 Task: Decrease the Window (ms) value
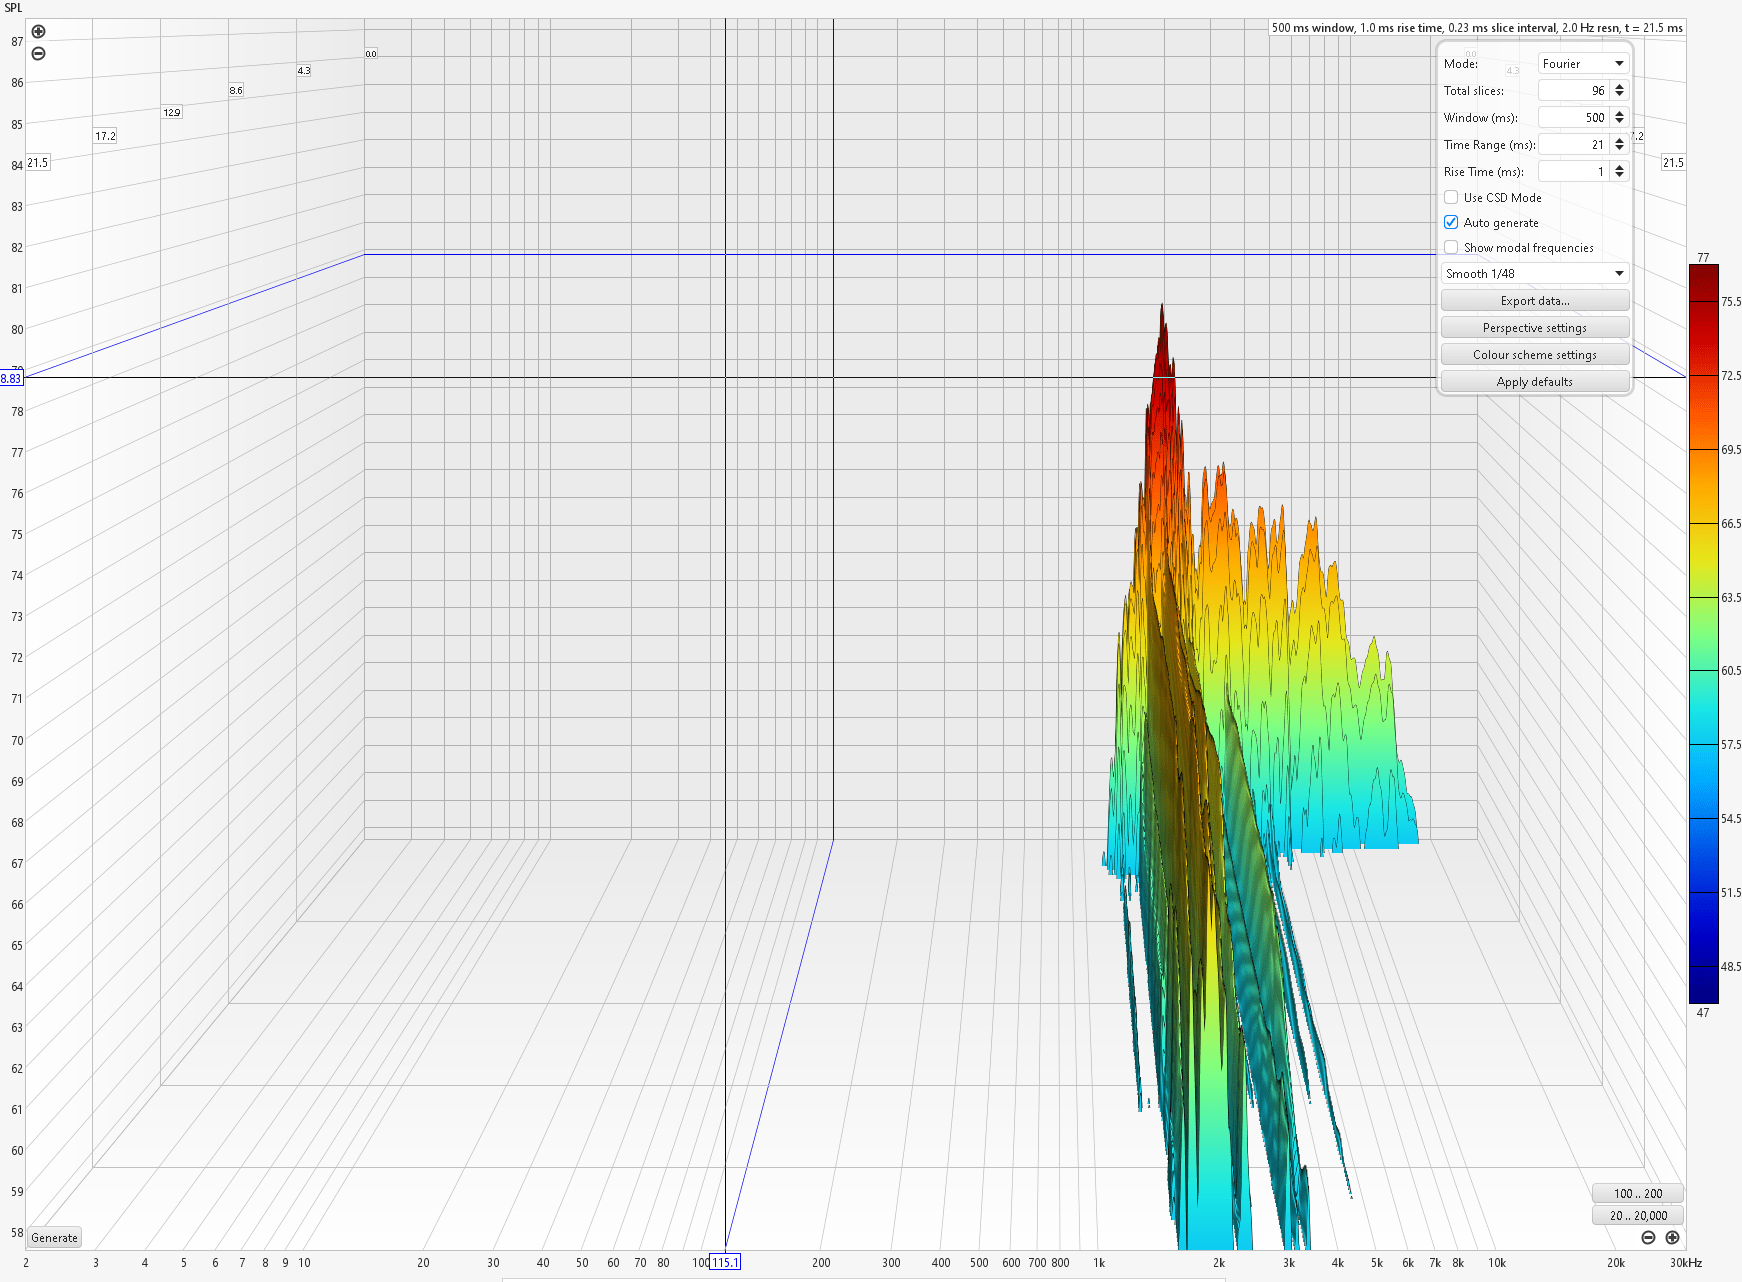[1619, 122]
